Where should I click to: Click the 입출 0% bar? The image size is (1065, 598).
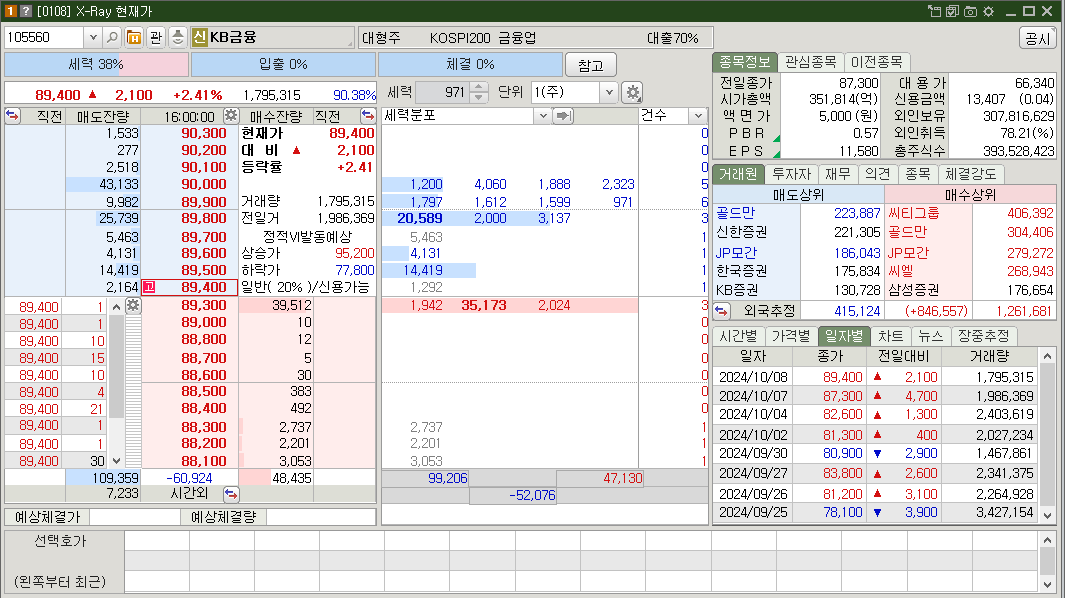click(x=283, y=65)
